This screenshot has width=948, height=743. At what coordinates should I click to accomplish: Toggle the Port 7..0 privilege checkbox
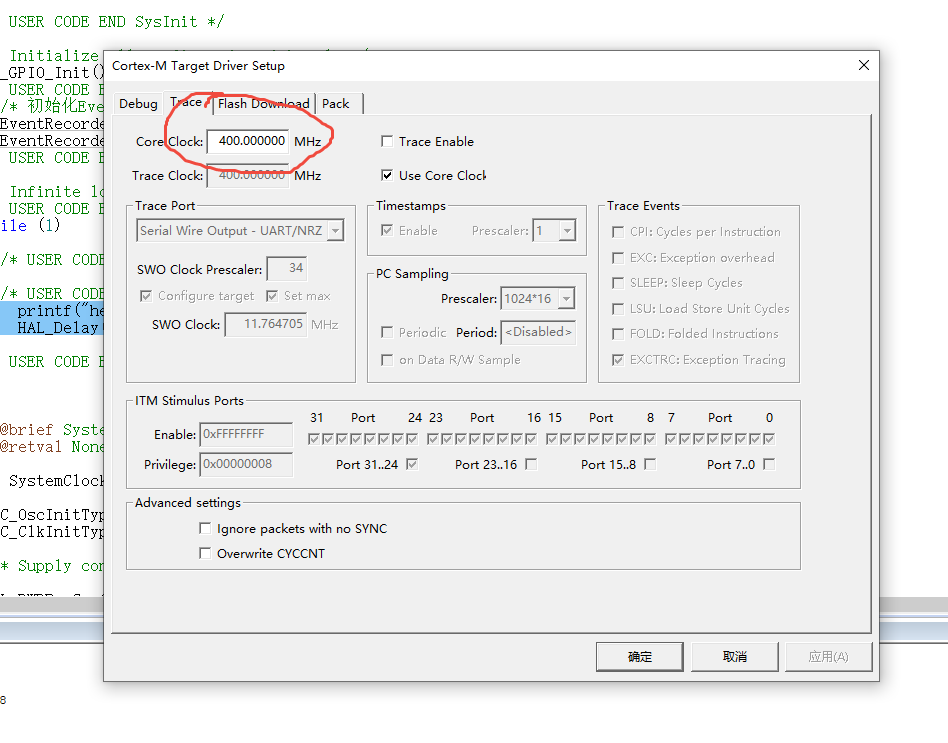click(x=769, y=464)
